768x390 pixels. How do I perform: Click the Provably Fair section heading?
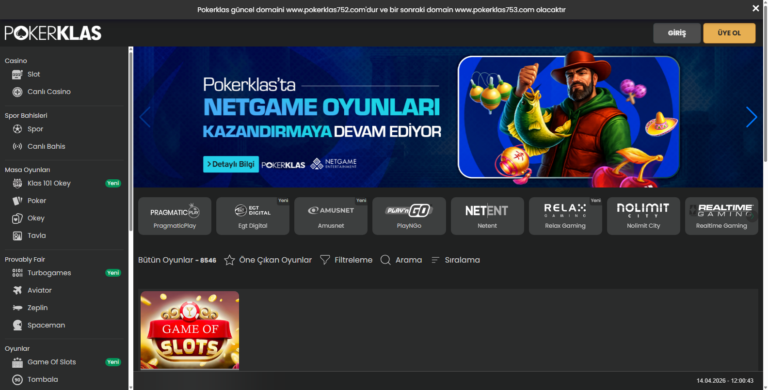pyautogui.click(x=24, y=260)
